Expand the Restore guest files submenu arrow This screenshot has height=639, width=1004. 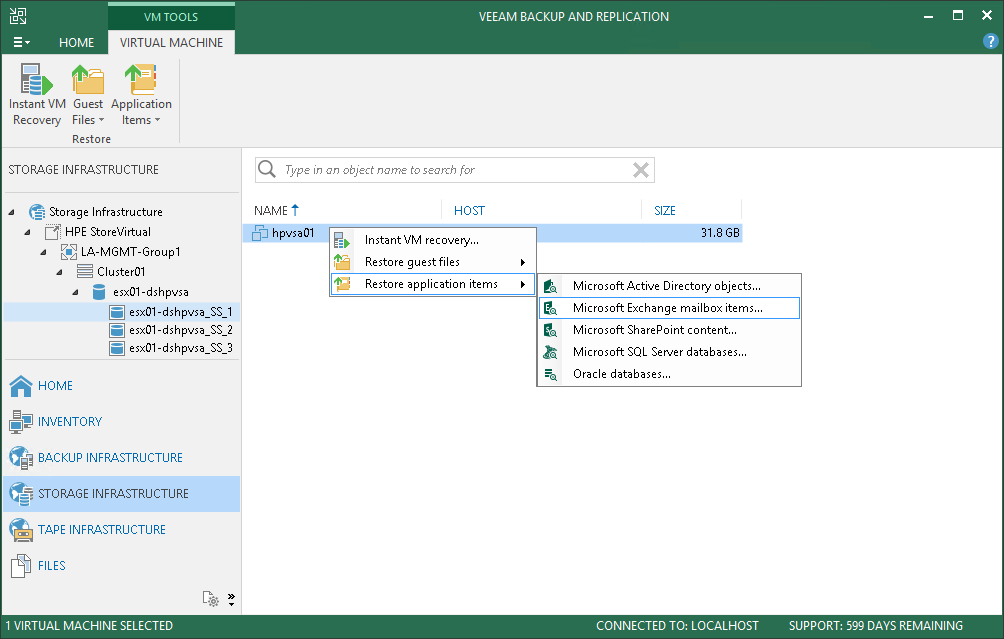(x=523, y=262)
